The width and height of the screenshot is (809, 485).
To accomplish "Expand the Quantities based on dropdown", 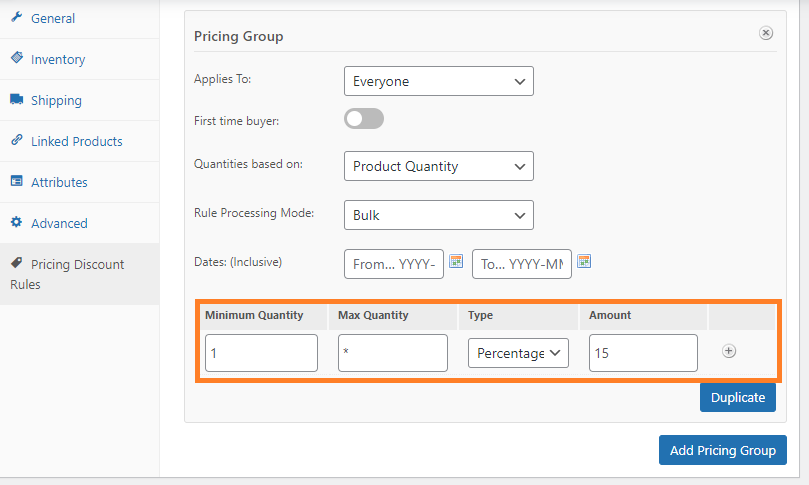I will click(x=438, y=166).
